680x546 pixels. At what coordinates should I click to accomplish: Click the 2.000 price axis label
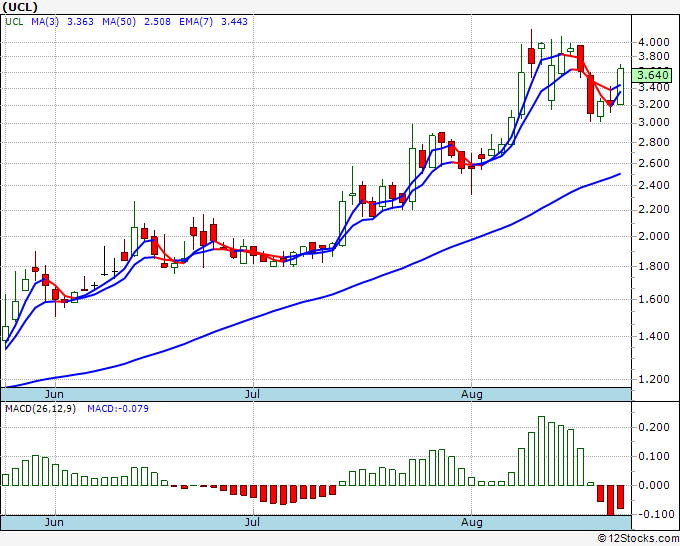click(654, 236)
